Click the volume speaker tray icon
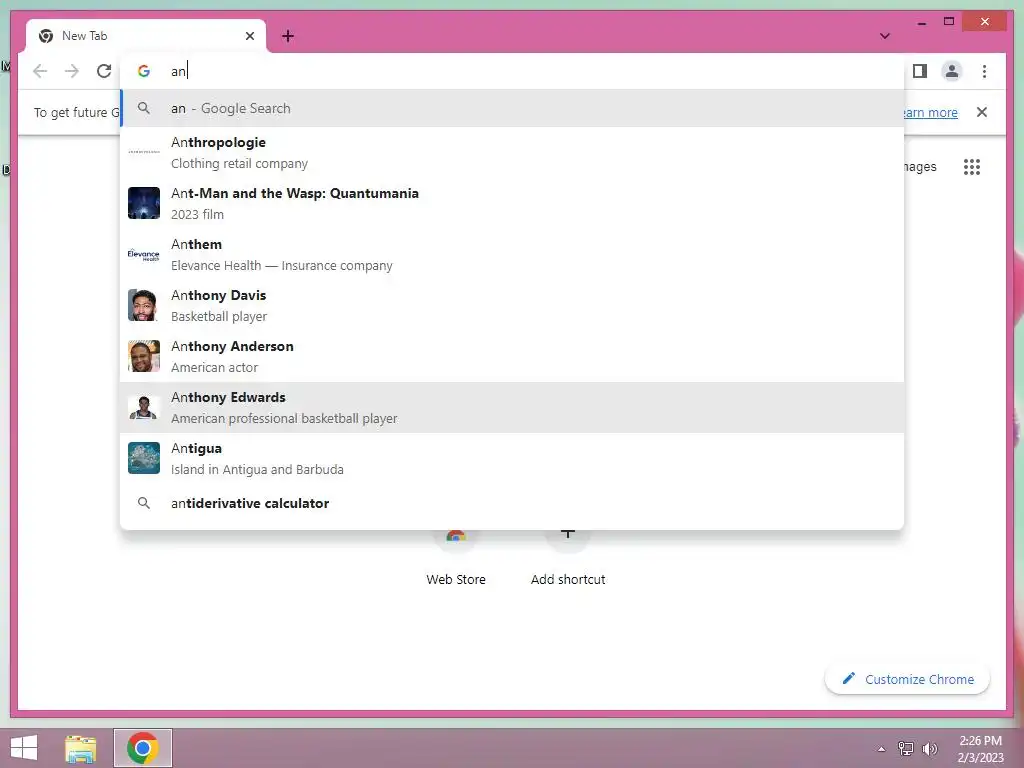 coord(929,749)
